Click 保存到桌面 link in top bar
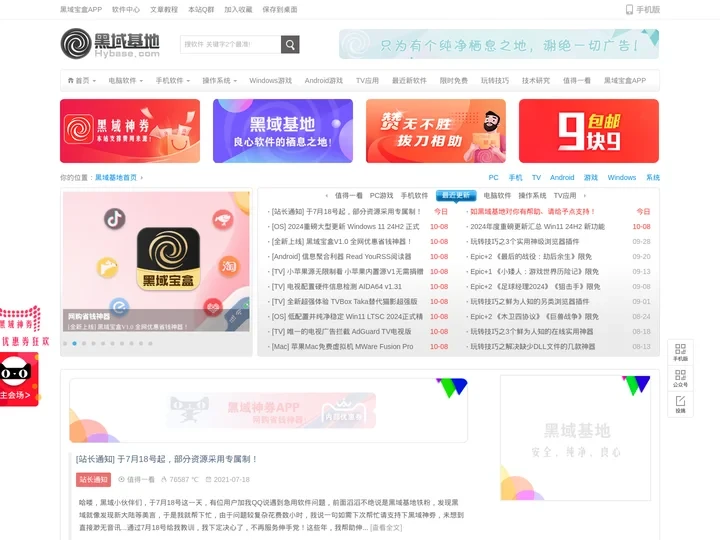Image resolution: width=720 pixels, height=540 pixels. [x=280, y=9]
